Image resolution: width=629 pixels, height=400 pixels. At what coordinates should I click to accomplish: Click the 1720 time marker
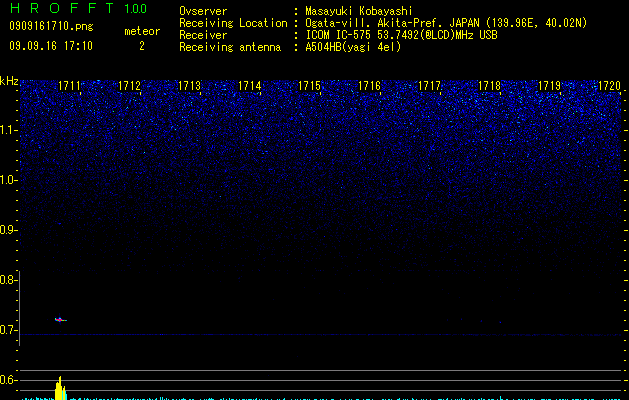click(609, 85)
